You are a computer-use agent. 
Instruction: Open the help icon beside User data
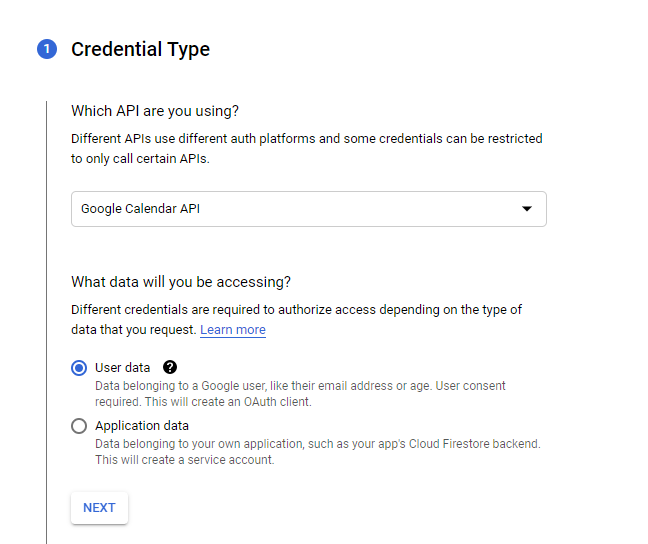170,367
